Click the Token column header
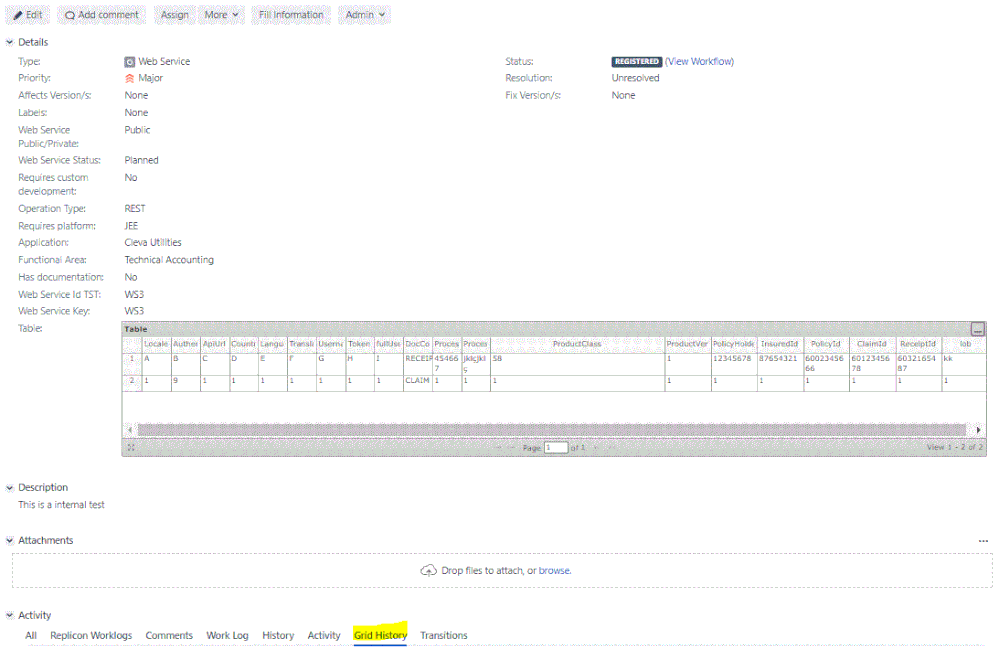This screenshot has height=649, width=999. (x=359, y=345)
